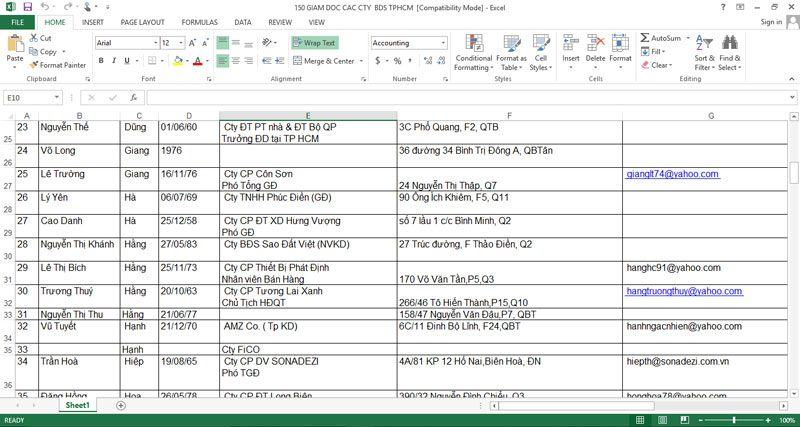Open Cell Styles gallery
Screen dimensions: 800x427
(541, 53)
